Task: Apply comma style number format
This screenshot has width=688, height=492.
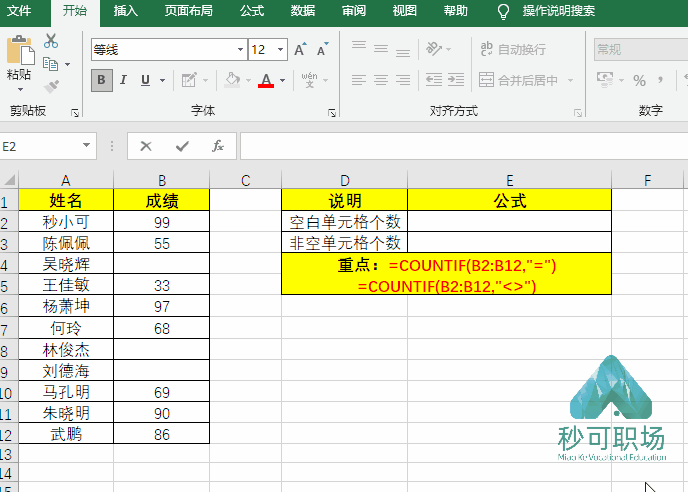Action: [x=660, y=80]
